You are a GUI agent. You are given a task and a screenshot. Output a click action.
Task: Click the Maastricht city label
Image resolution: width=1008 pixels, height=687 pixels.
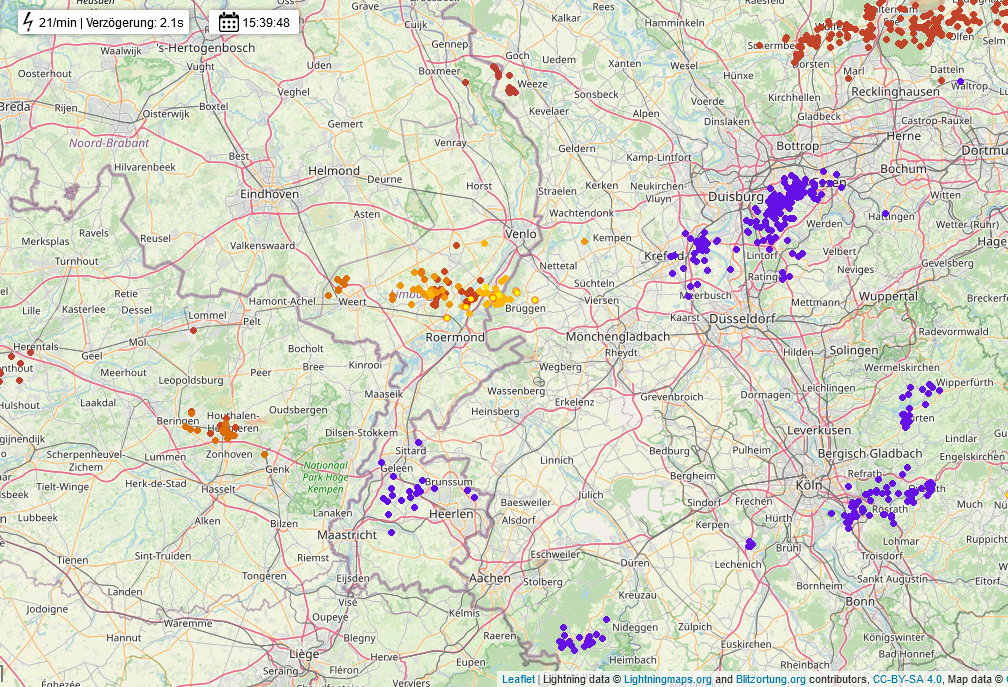click(x=346, y=535)
